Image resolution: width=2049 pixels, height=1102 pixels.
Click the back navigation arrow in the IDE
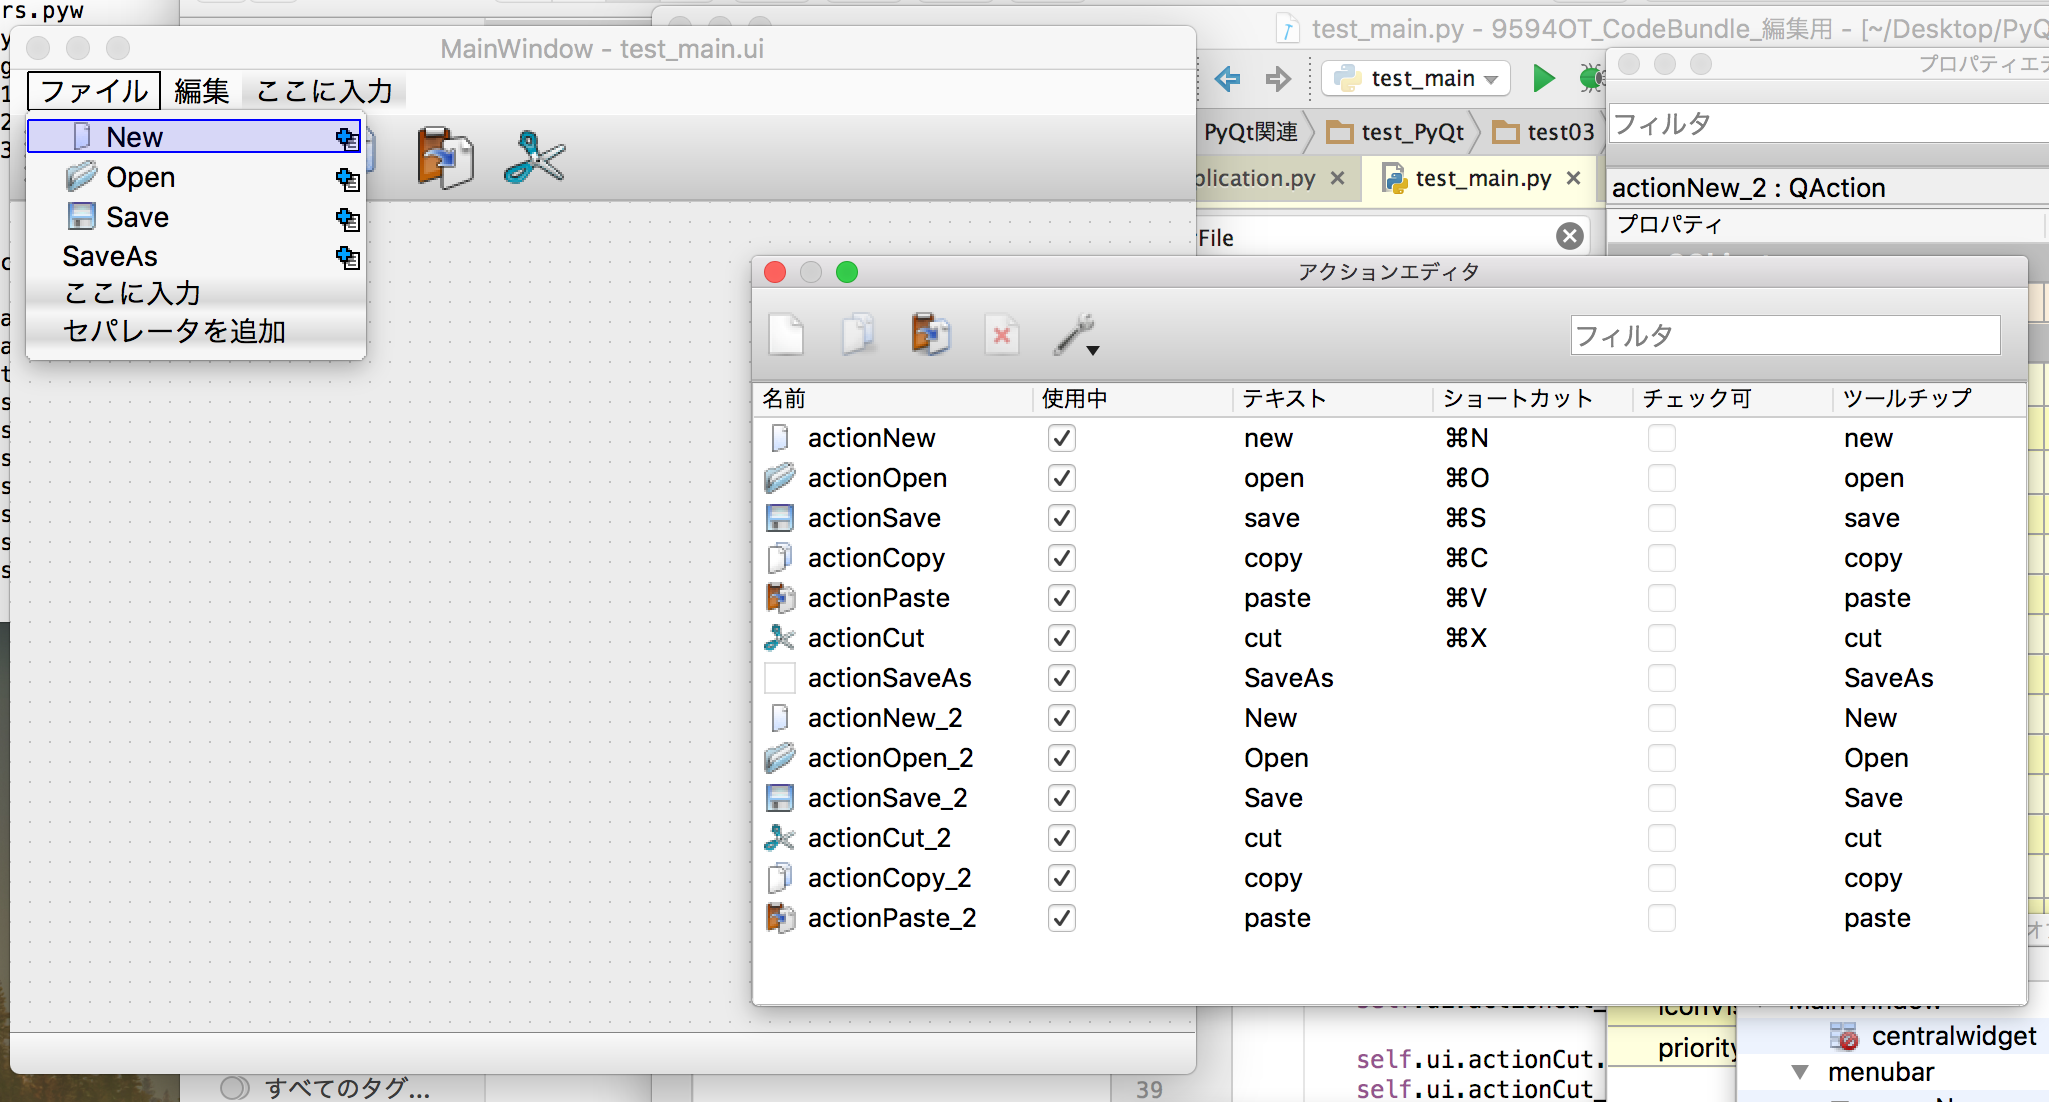click(x=1228, y=80)
